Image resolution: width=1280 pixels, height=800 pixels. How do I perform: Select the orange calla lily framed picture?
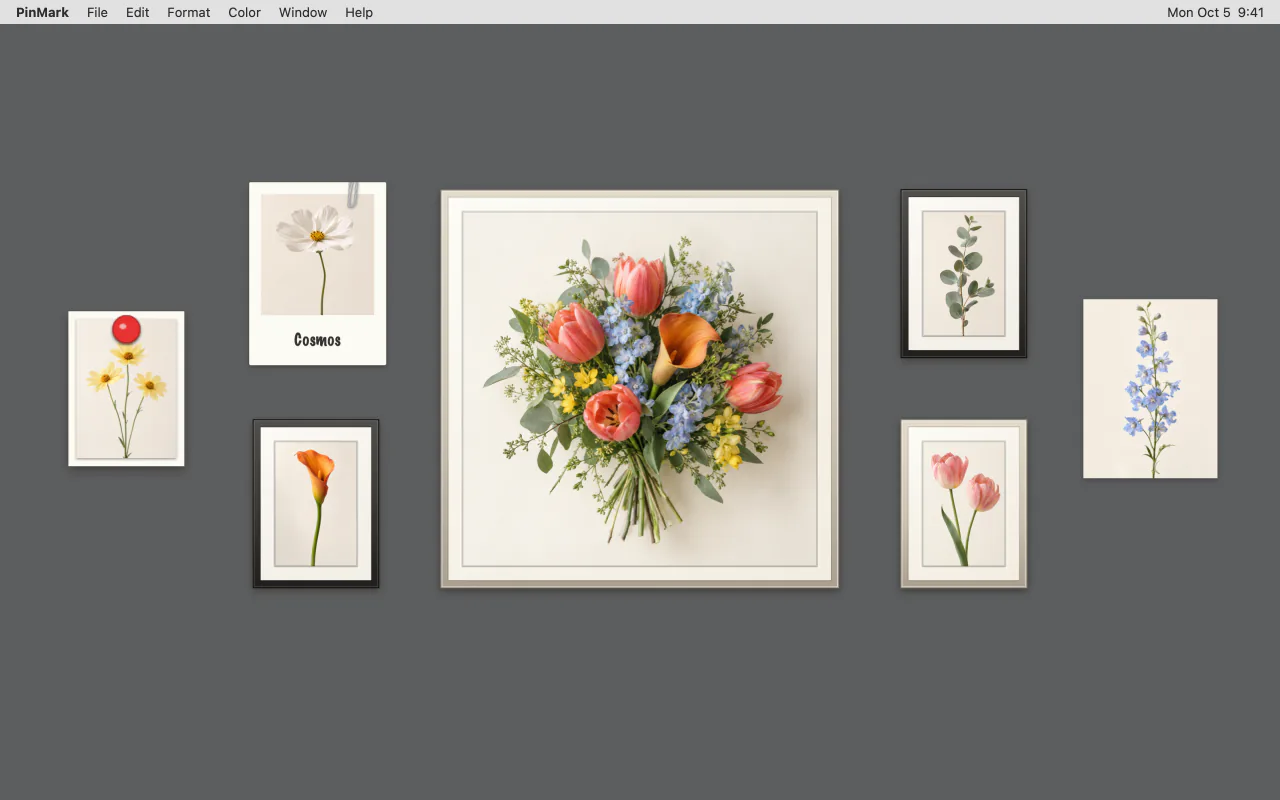316,503
